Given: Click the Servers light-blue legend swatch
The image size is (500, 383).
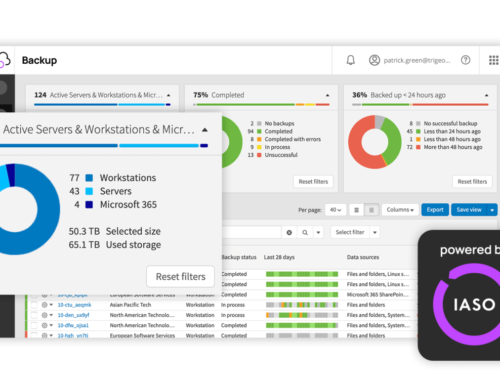Looking at the screenshot, I should coord(89,191).
